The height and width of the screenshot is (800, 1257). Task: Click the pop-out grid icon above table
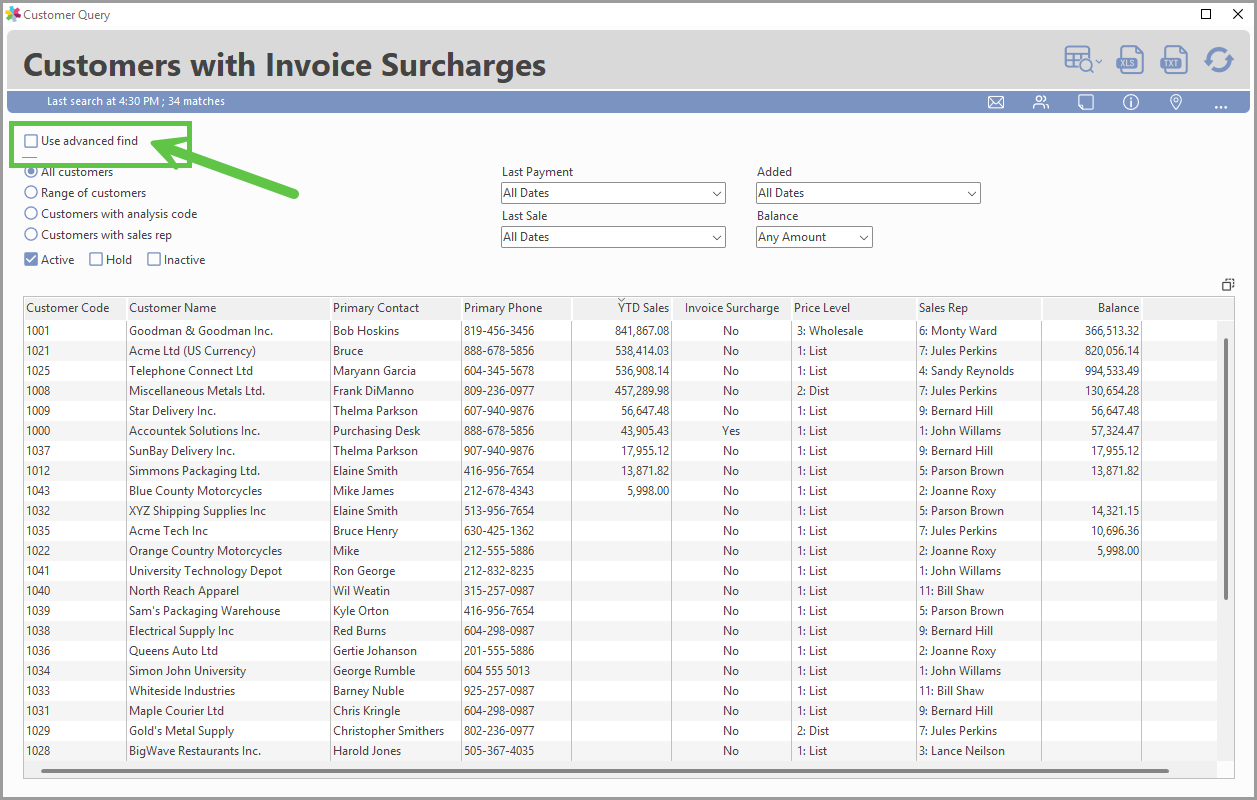tap(1228, 285)
